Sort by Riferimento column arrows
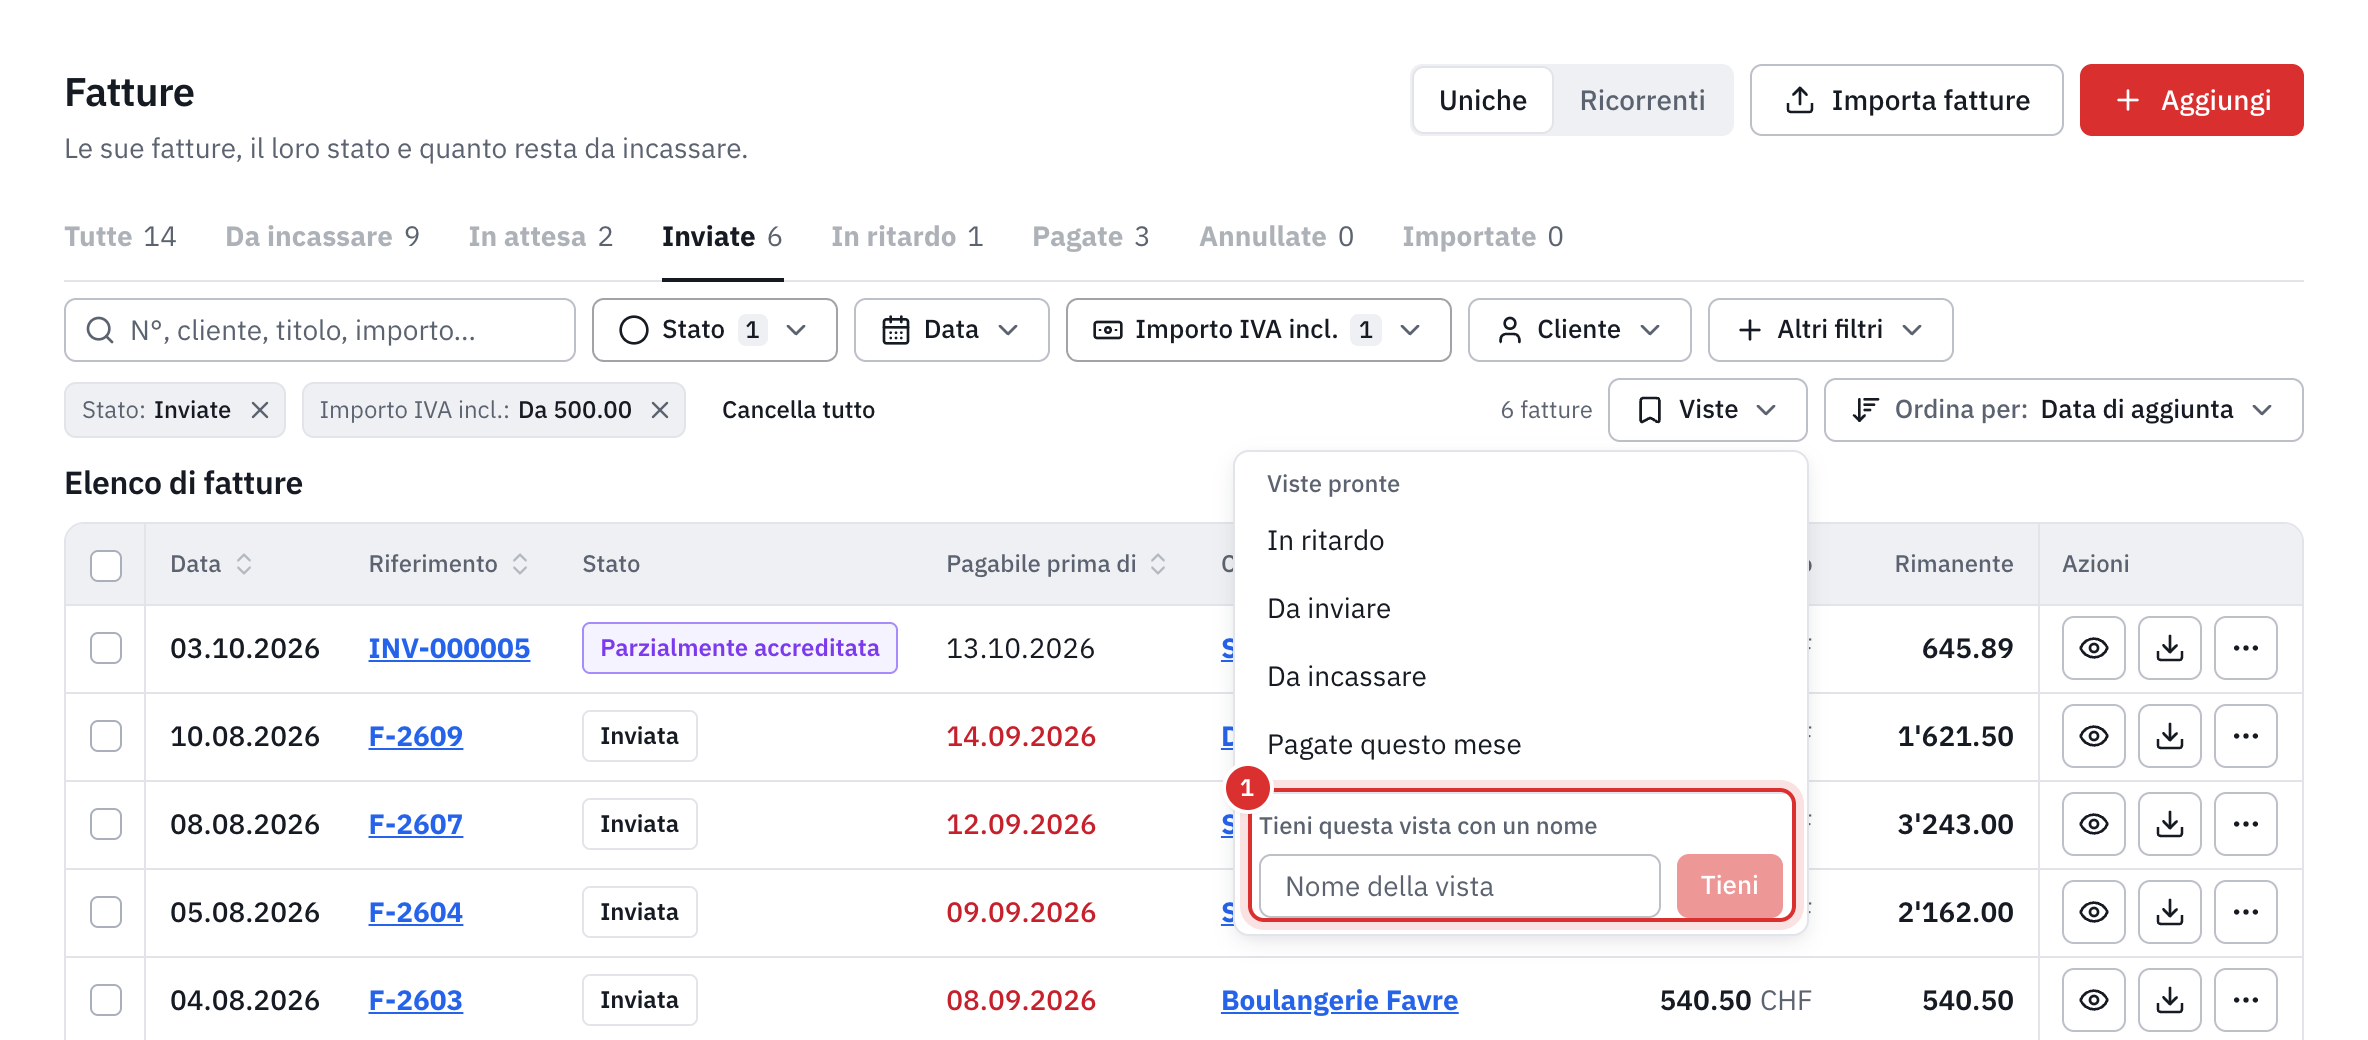Screen dimensions: 2368x1040 (x=520, y=564)
